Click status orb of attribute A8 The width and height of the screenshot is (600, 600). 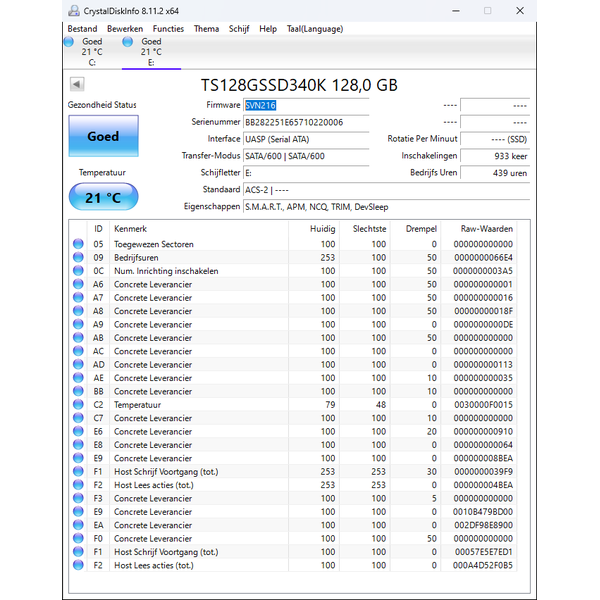[78, 311]
